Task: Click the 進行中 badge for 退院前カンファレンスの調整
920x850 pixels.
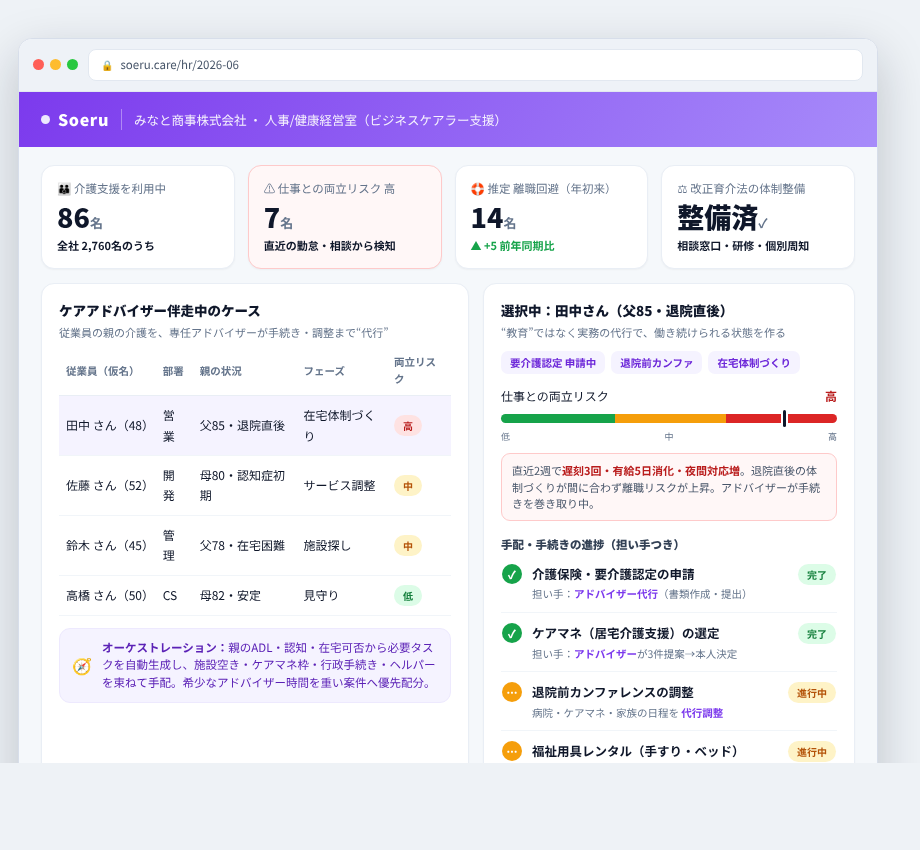Action: 811,693
